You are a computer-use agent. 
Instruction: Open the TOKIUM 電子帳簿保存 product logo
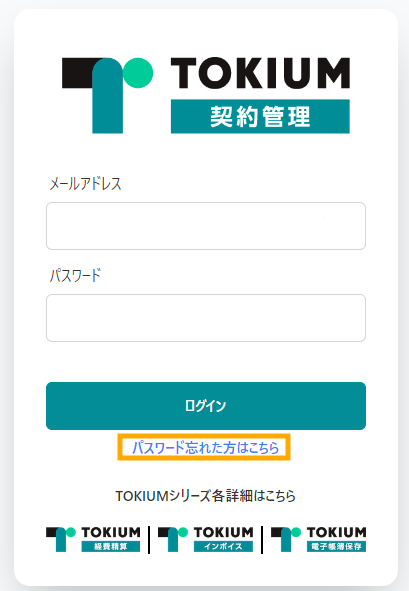(x=319, y=539)
